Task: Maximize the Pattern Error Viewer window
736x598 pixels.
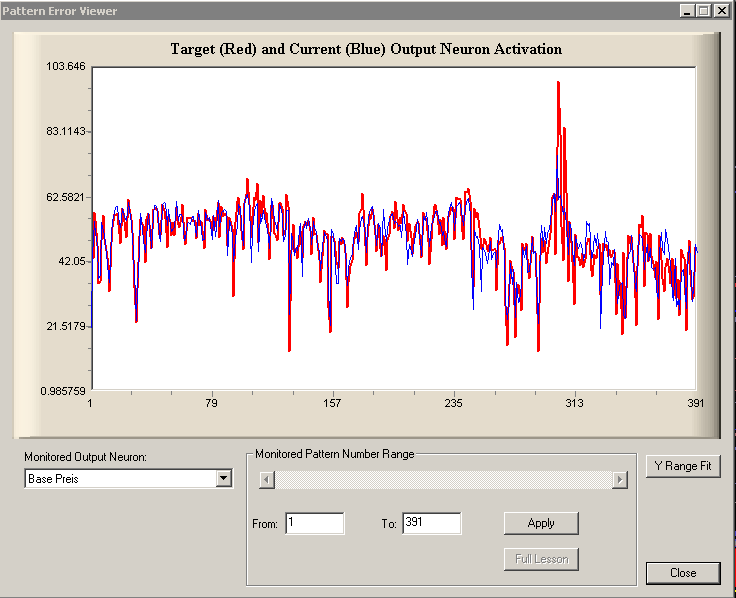Action: point(703,11)
